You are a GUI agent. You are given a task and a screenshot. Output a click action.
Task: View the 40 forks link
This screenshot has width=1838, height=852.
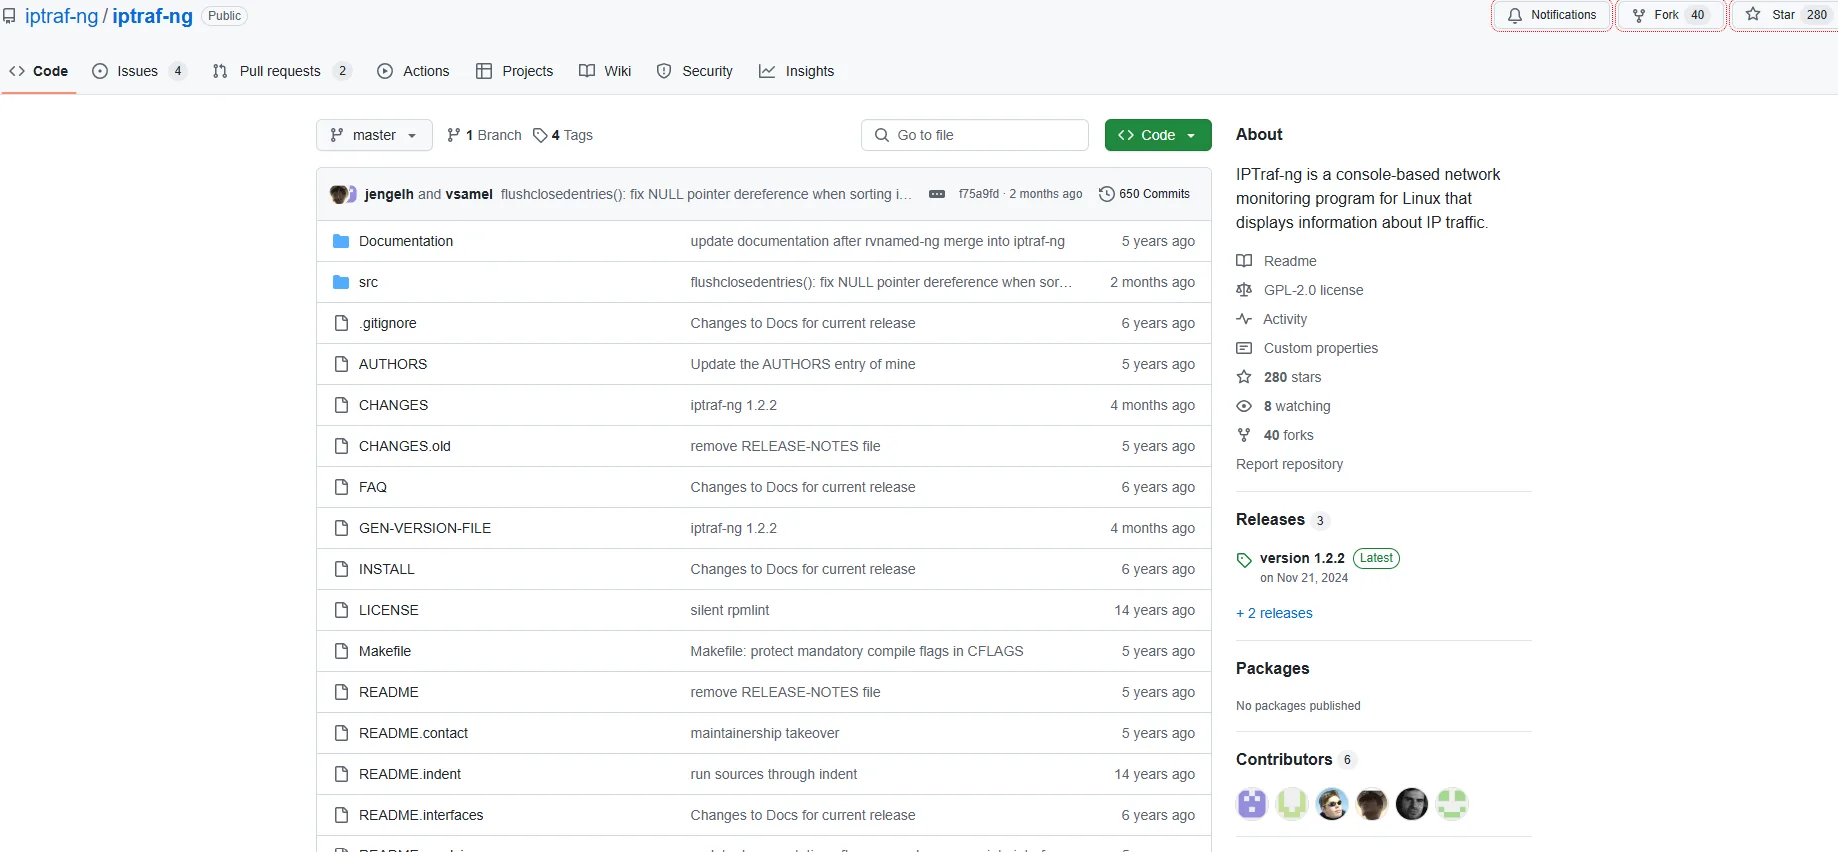click(x=1289, y=435)
